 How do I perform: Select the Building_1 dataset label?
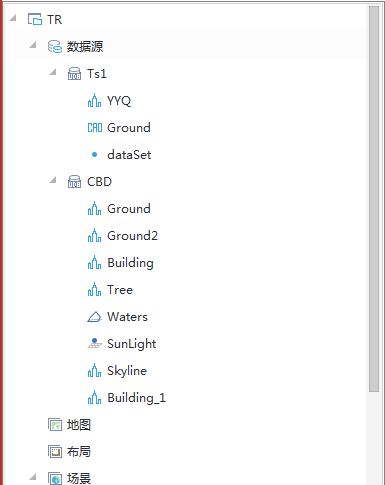coord(136,398)
